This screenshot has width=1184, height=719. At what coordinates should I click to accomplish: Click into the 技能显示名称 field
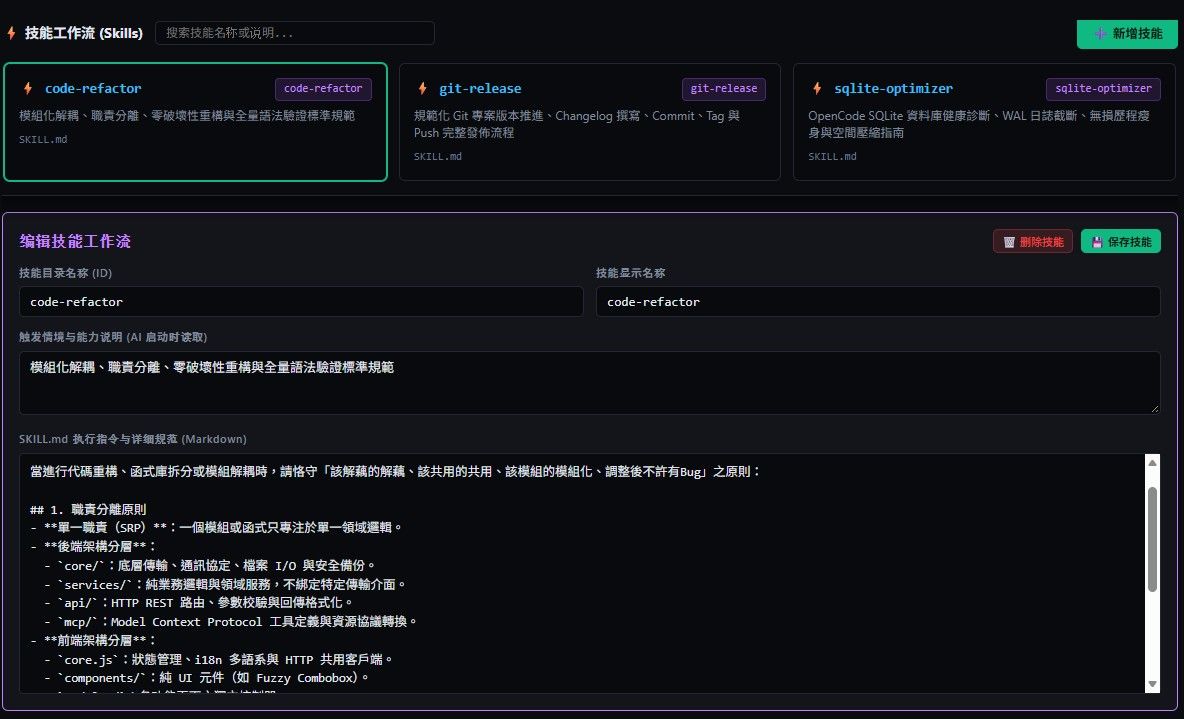878,301
